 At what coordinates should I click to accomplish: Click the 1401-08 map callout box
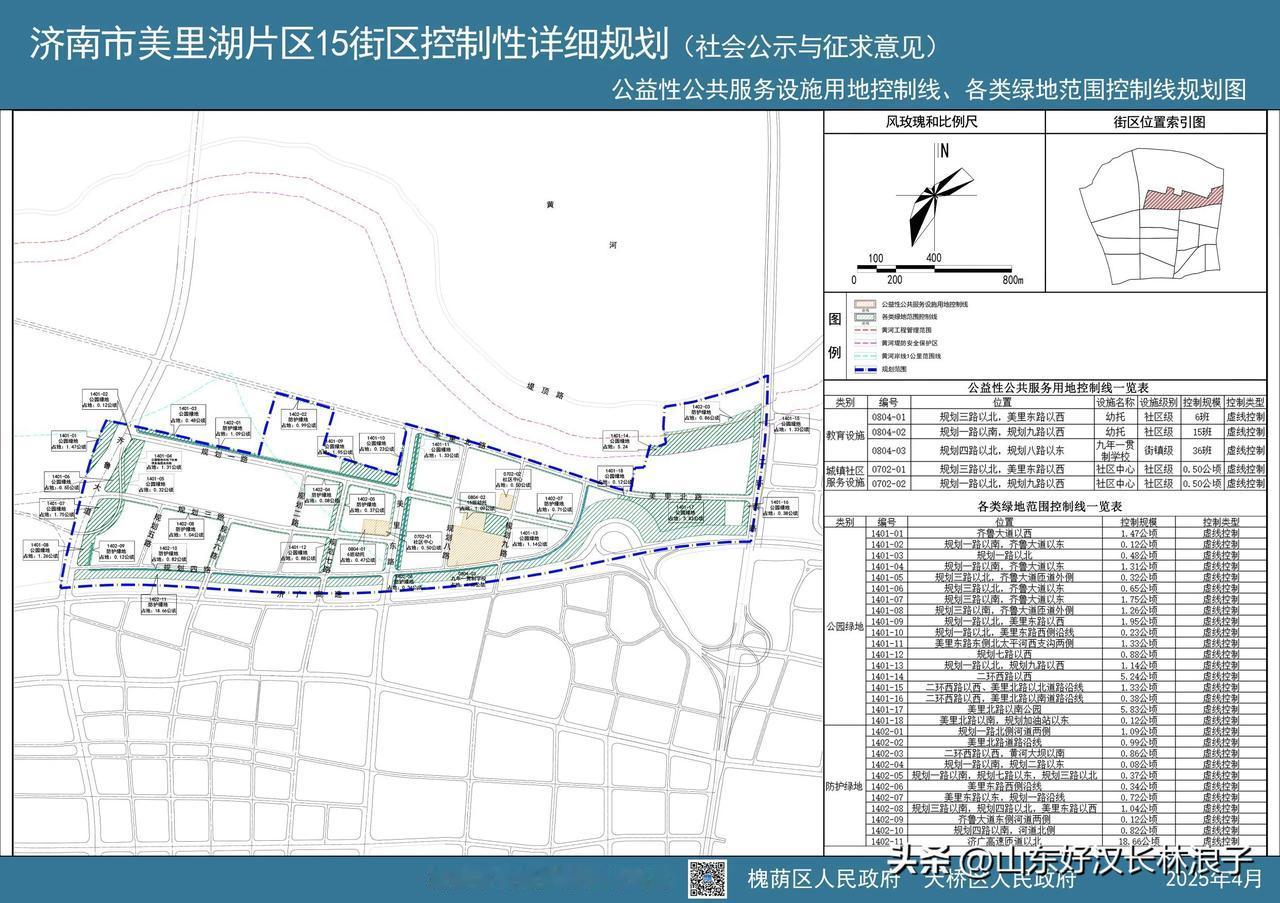[40, 550]
